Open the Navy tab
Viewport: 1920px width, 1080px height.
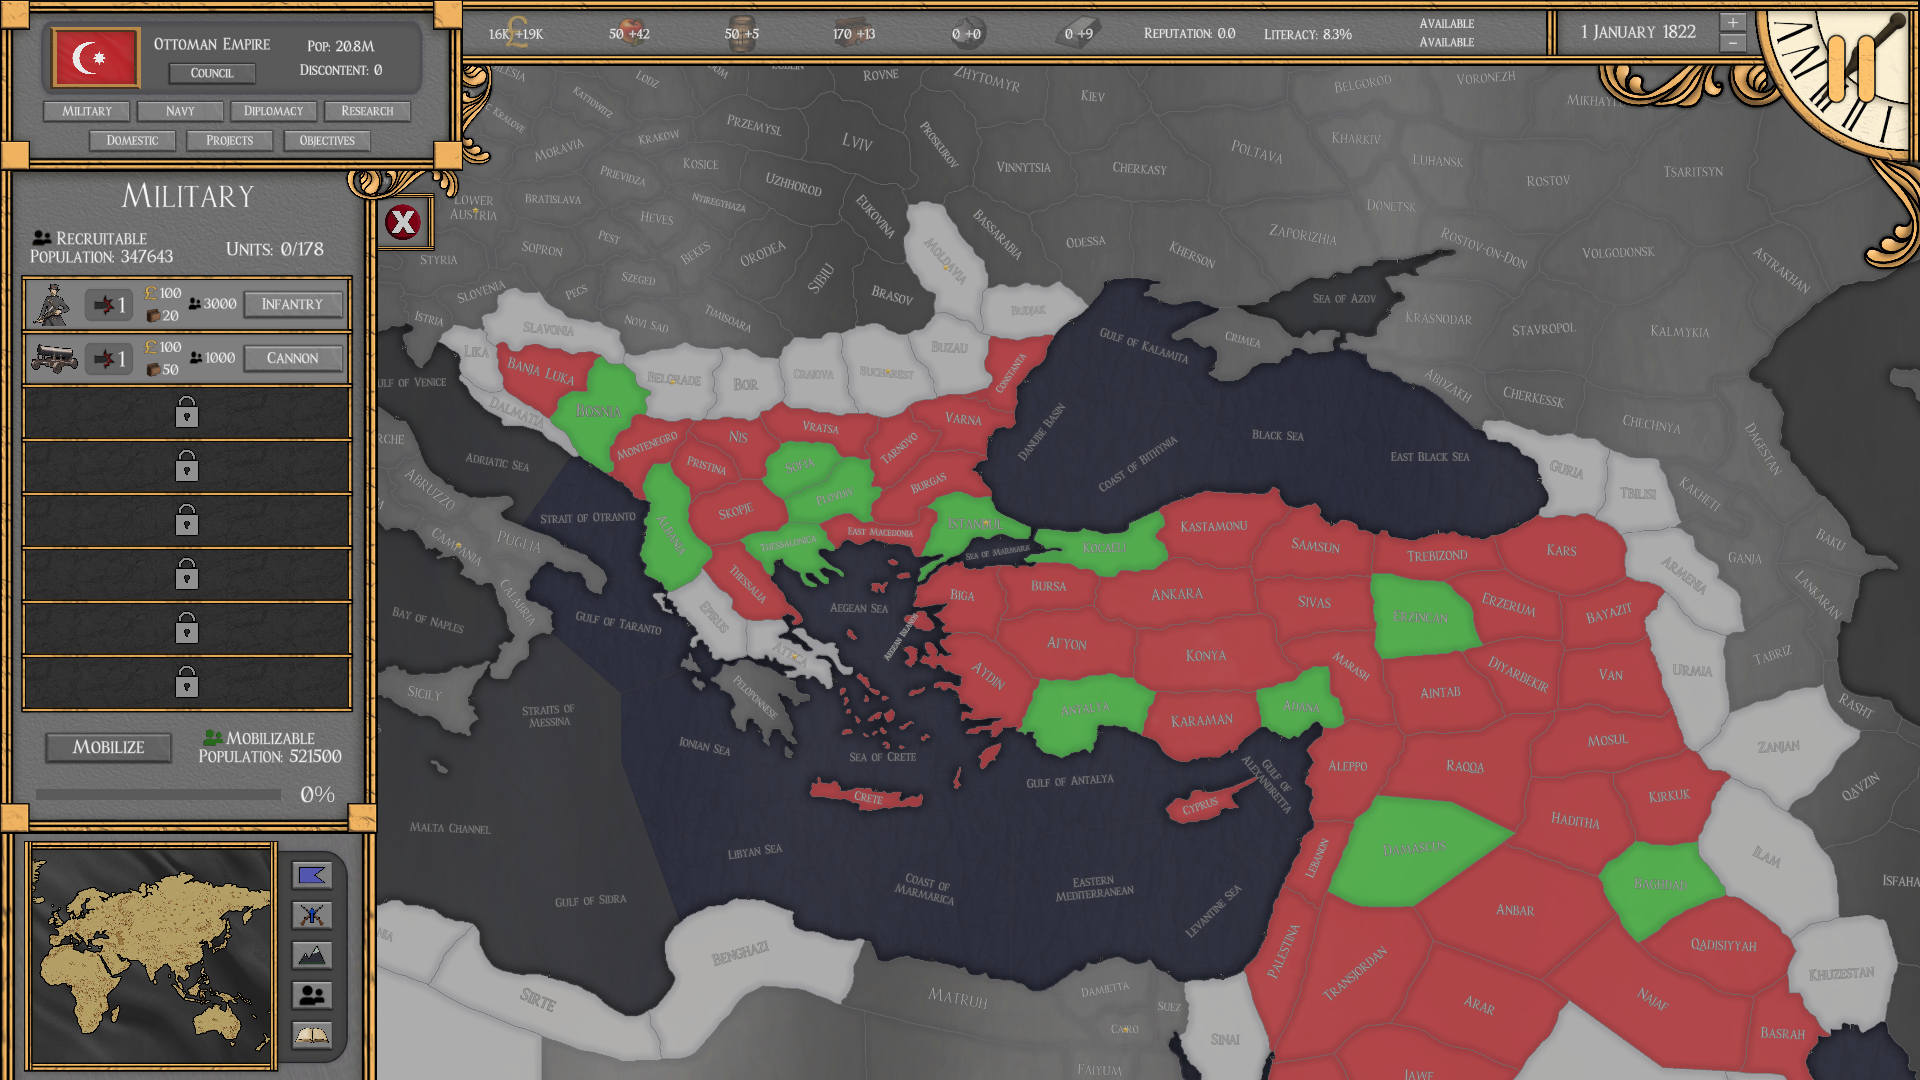pyautogui.click(x=180, y=111)
